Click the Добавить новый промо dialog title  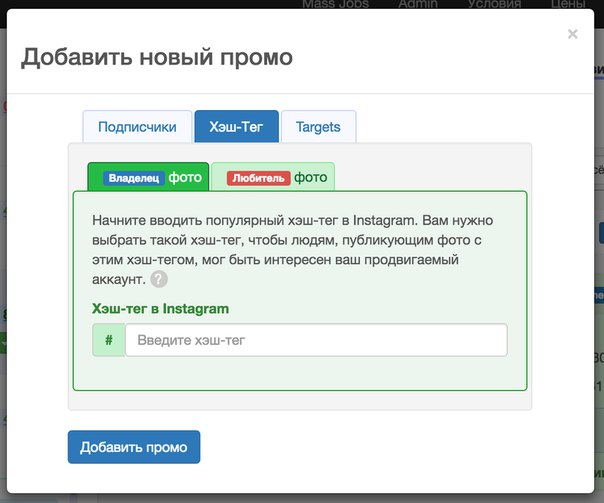point(157,57)
